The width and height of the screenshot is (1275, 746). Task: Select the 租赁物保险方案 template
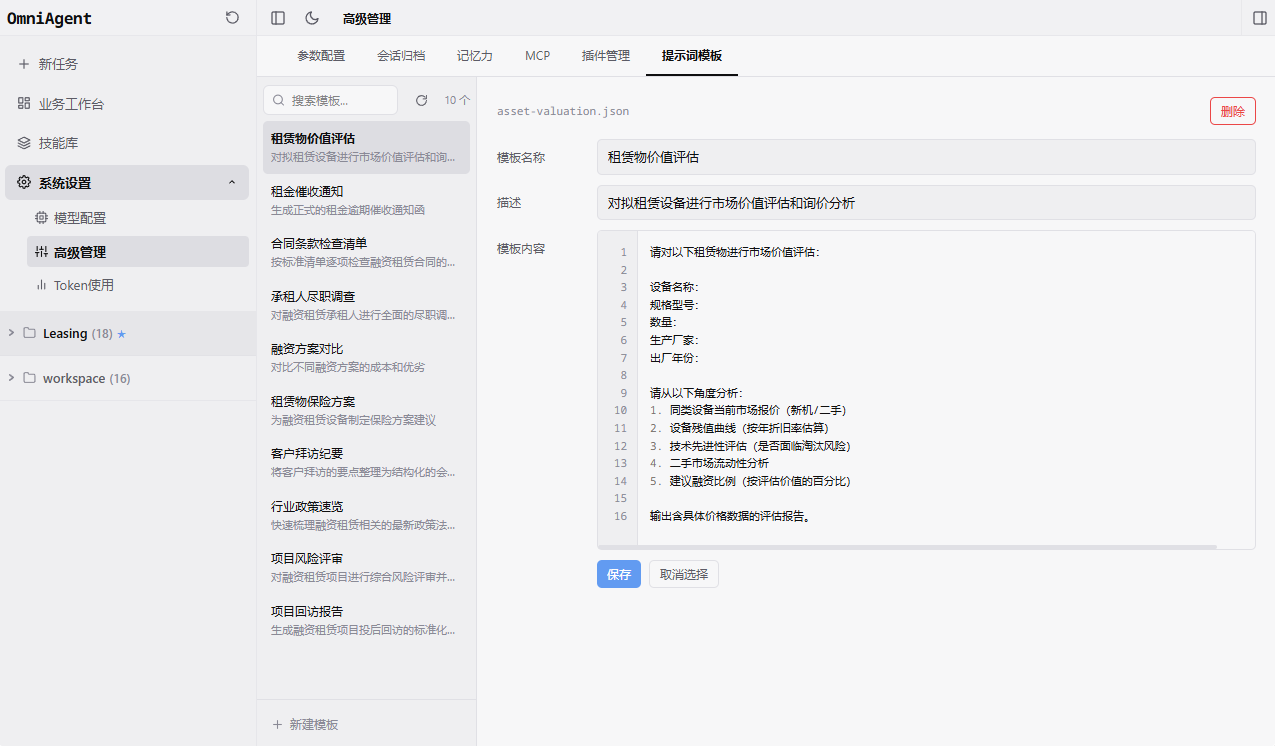pyautogui.click(x=366, y=410)
